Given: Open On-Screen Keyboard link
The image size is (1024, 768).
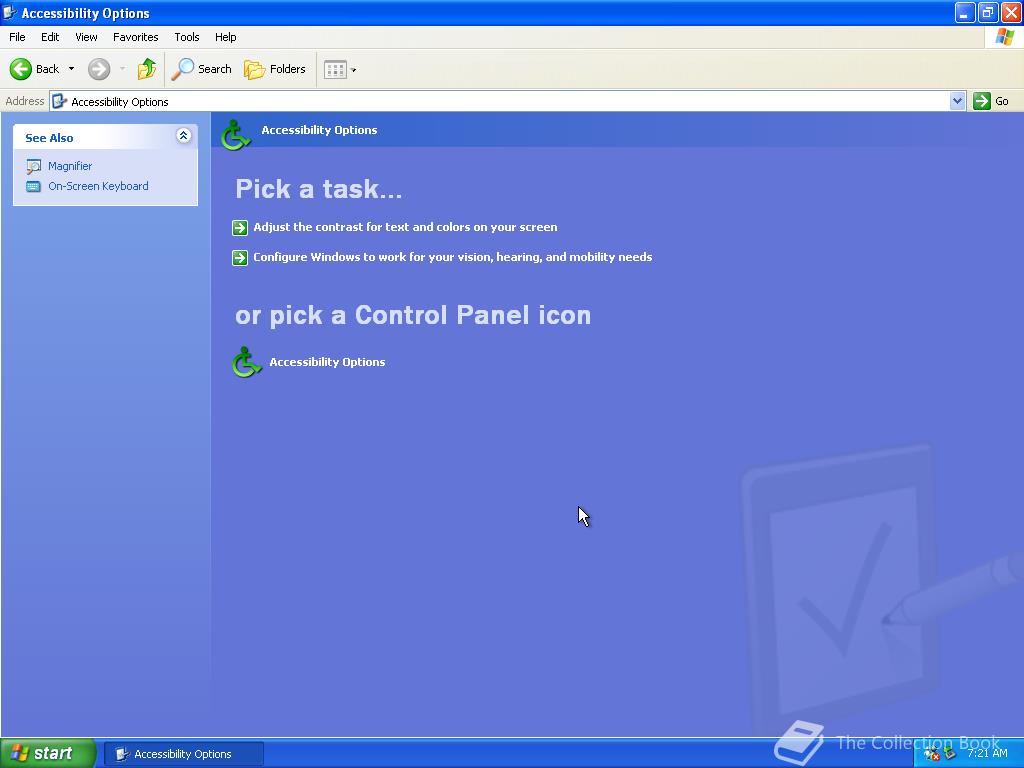Looking at the screenshot, I should (98, 186).
